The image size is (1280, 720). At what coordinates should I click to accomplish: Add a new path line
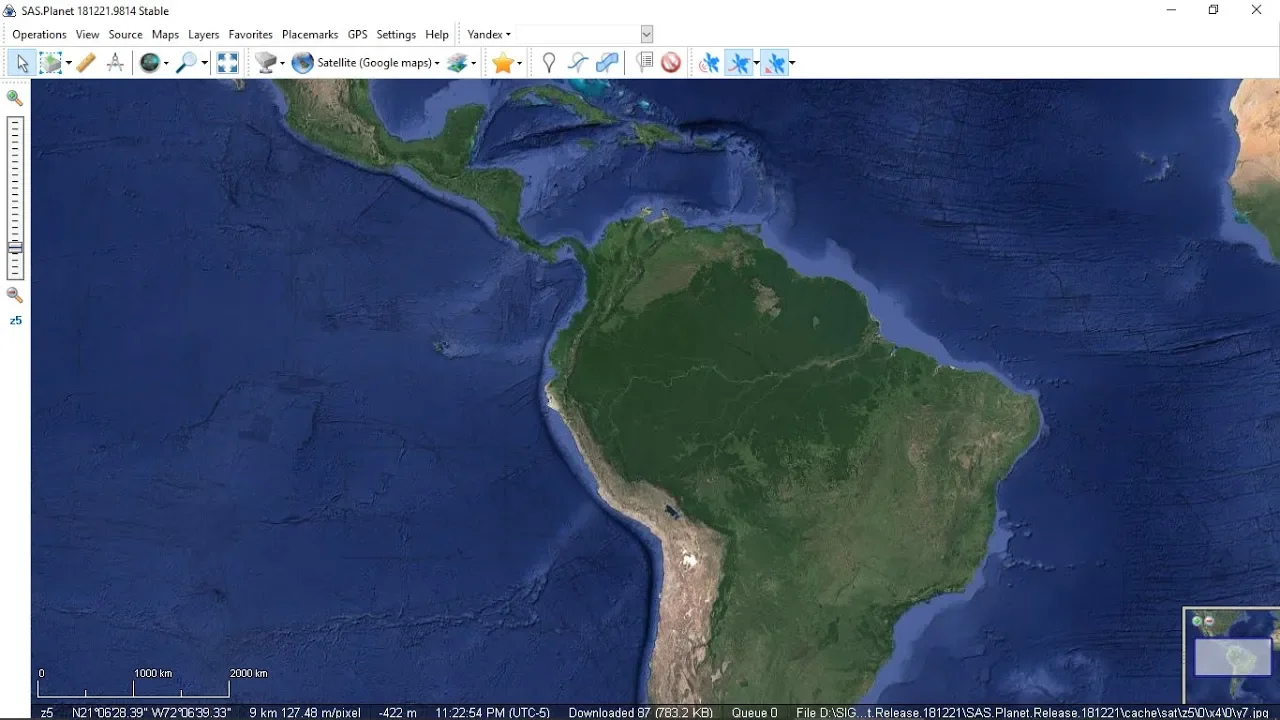coord(578,63)
